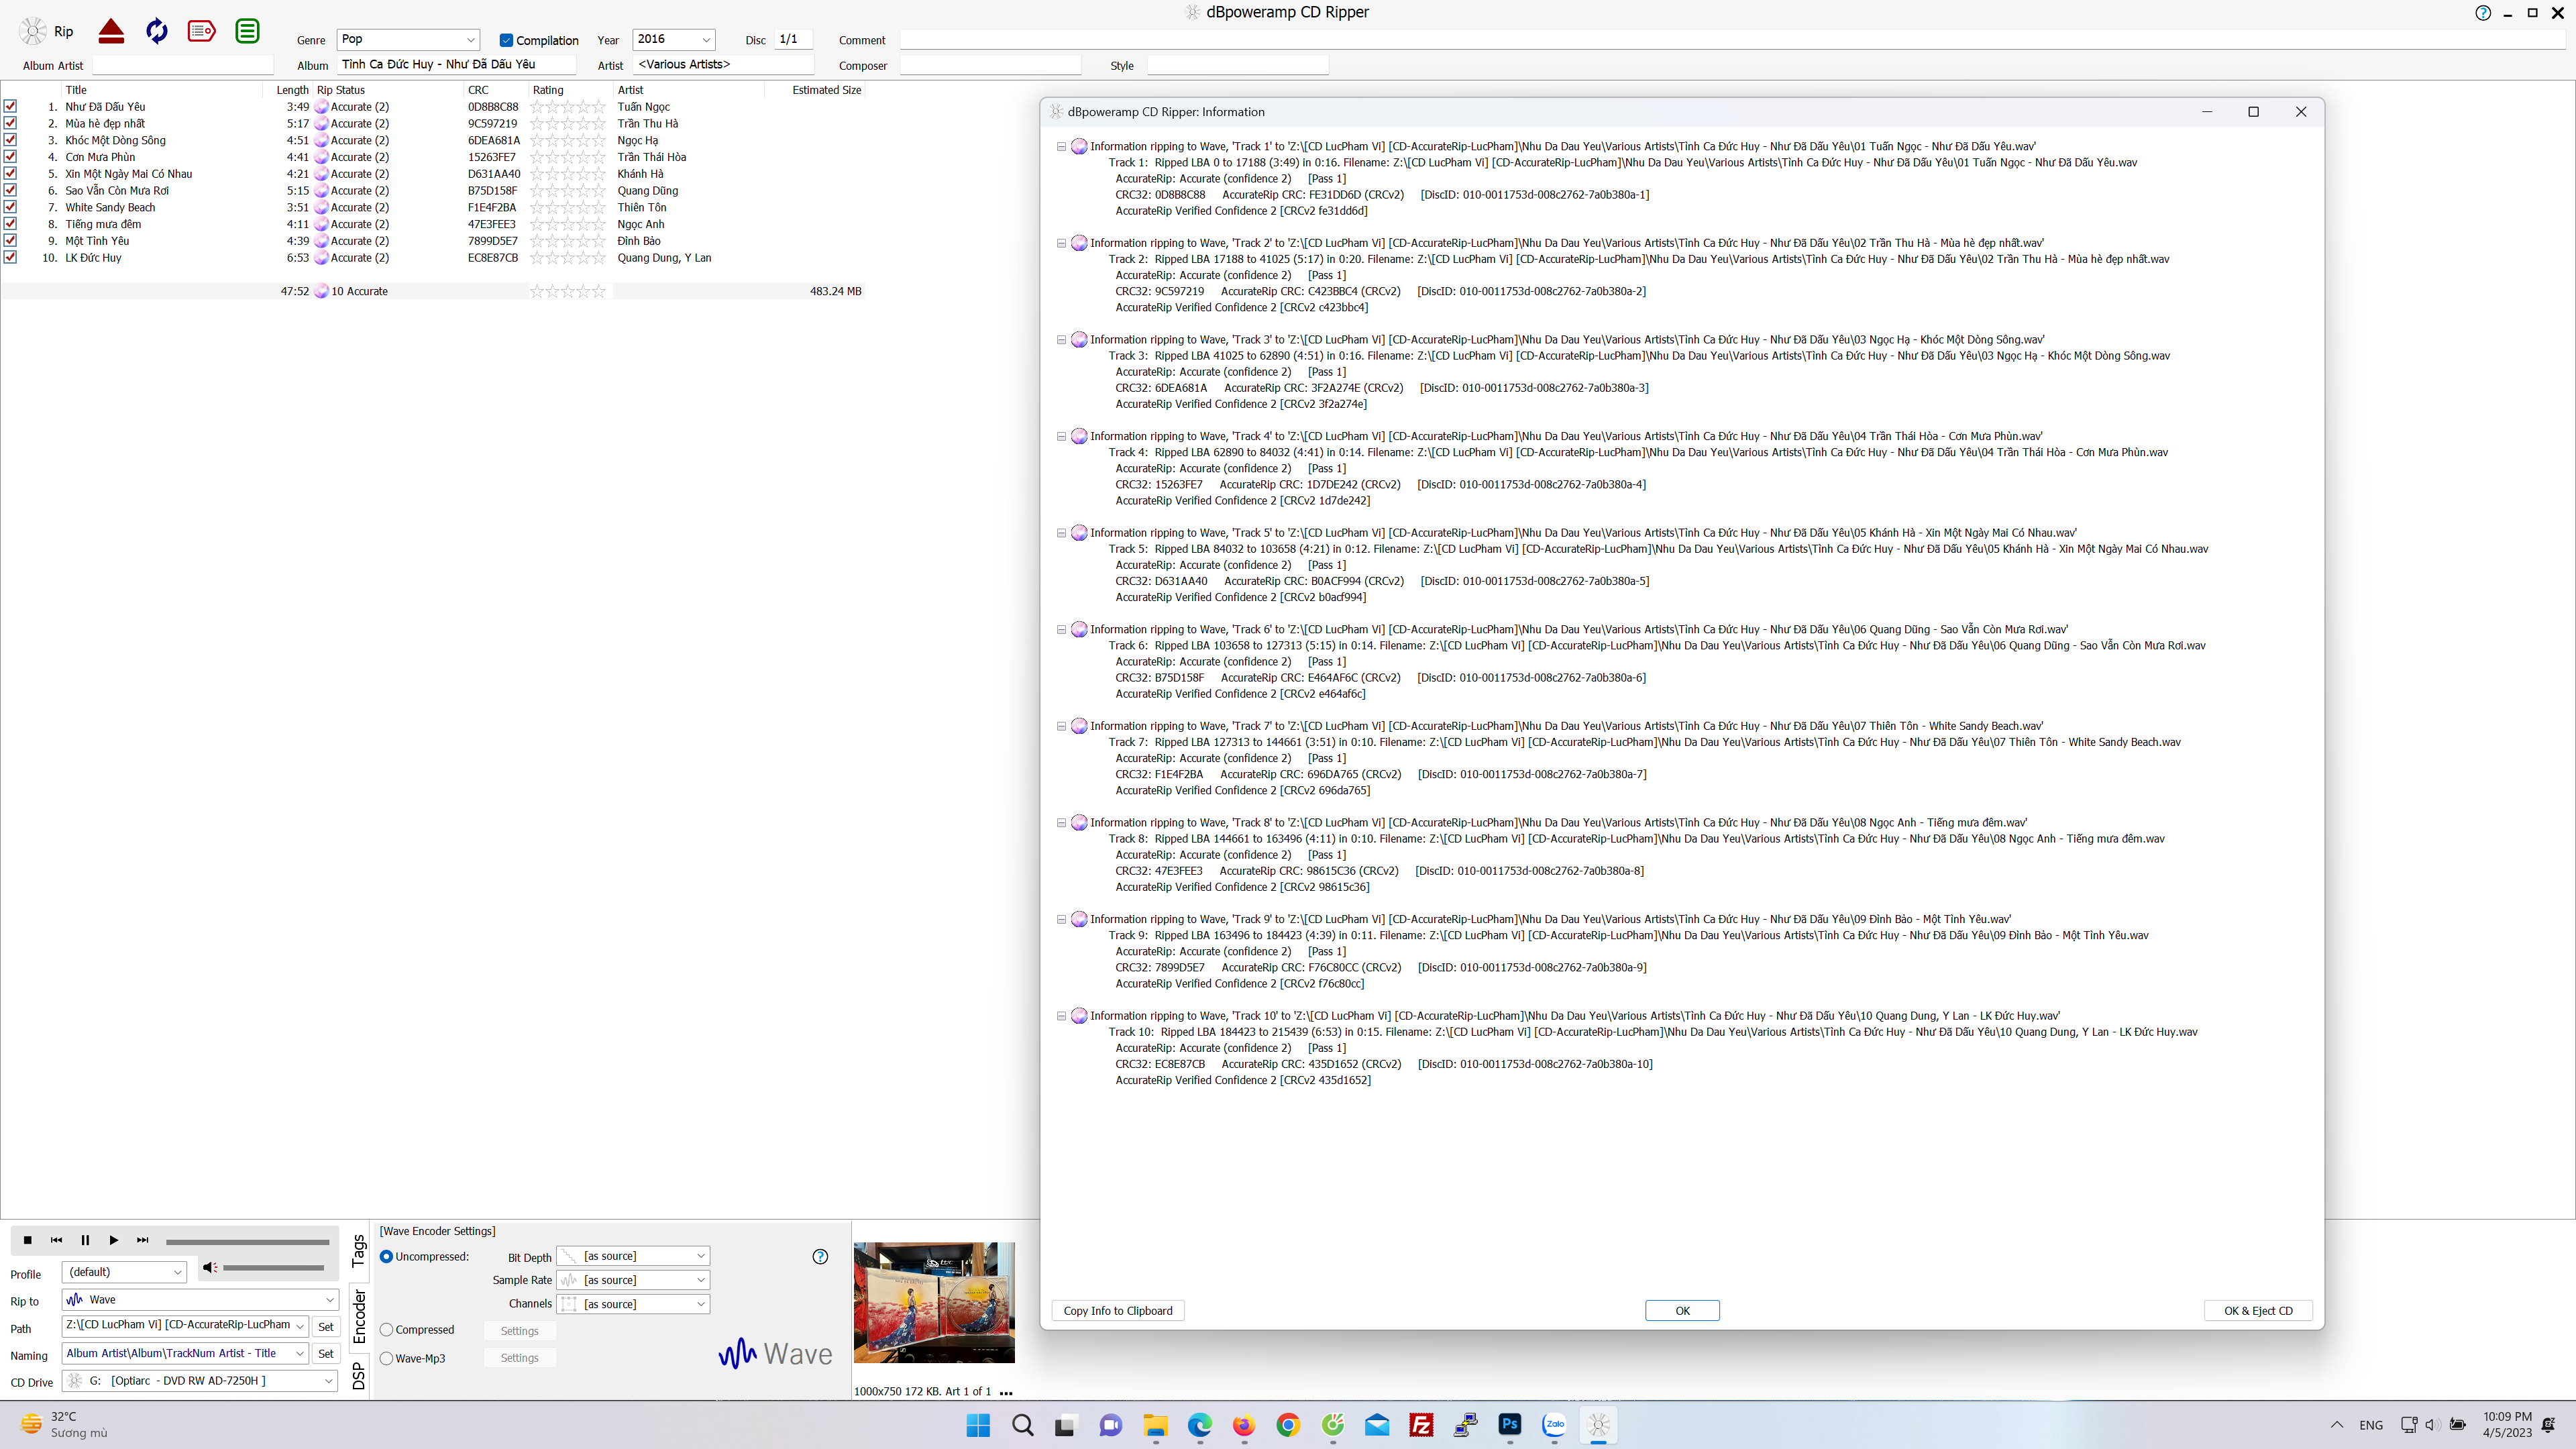Screen dimensions: 2576x1449
Task: Open the Year dropdown
Action: coord(706,40)
